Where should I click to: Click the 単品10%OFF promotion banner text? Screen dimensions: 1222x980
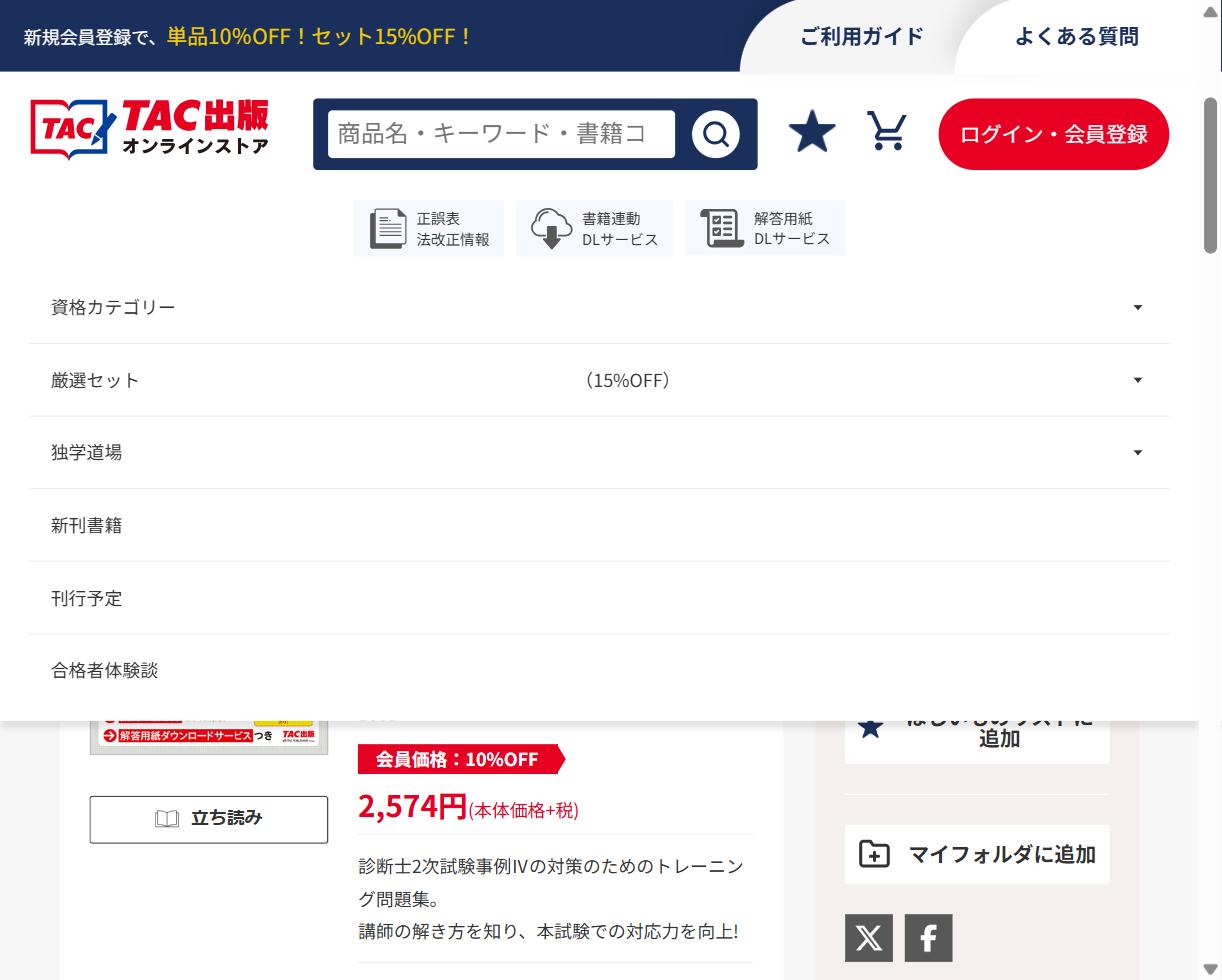[320, 36]
